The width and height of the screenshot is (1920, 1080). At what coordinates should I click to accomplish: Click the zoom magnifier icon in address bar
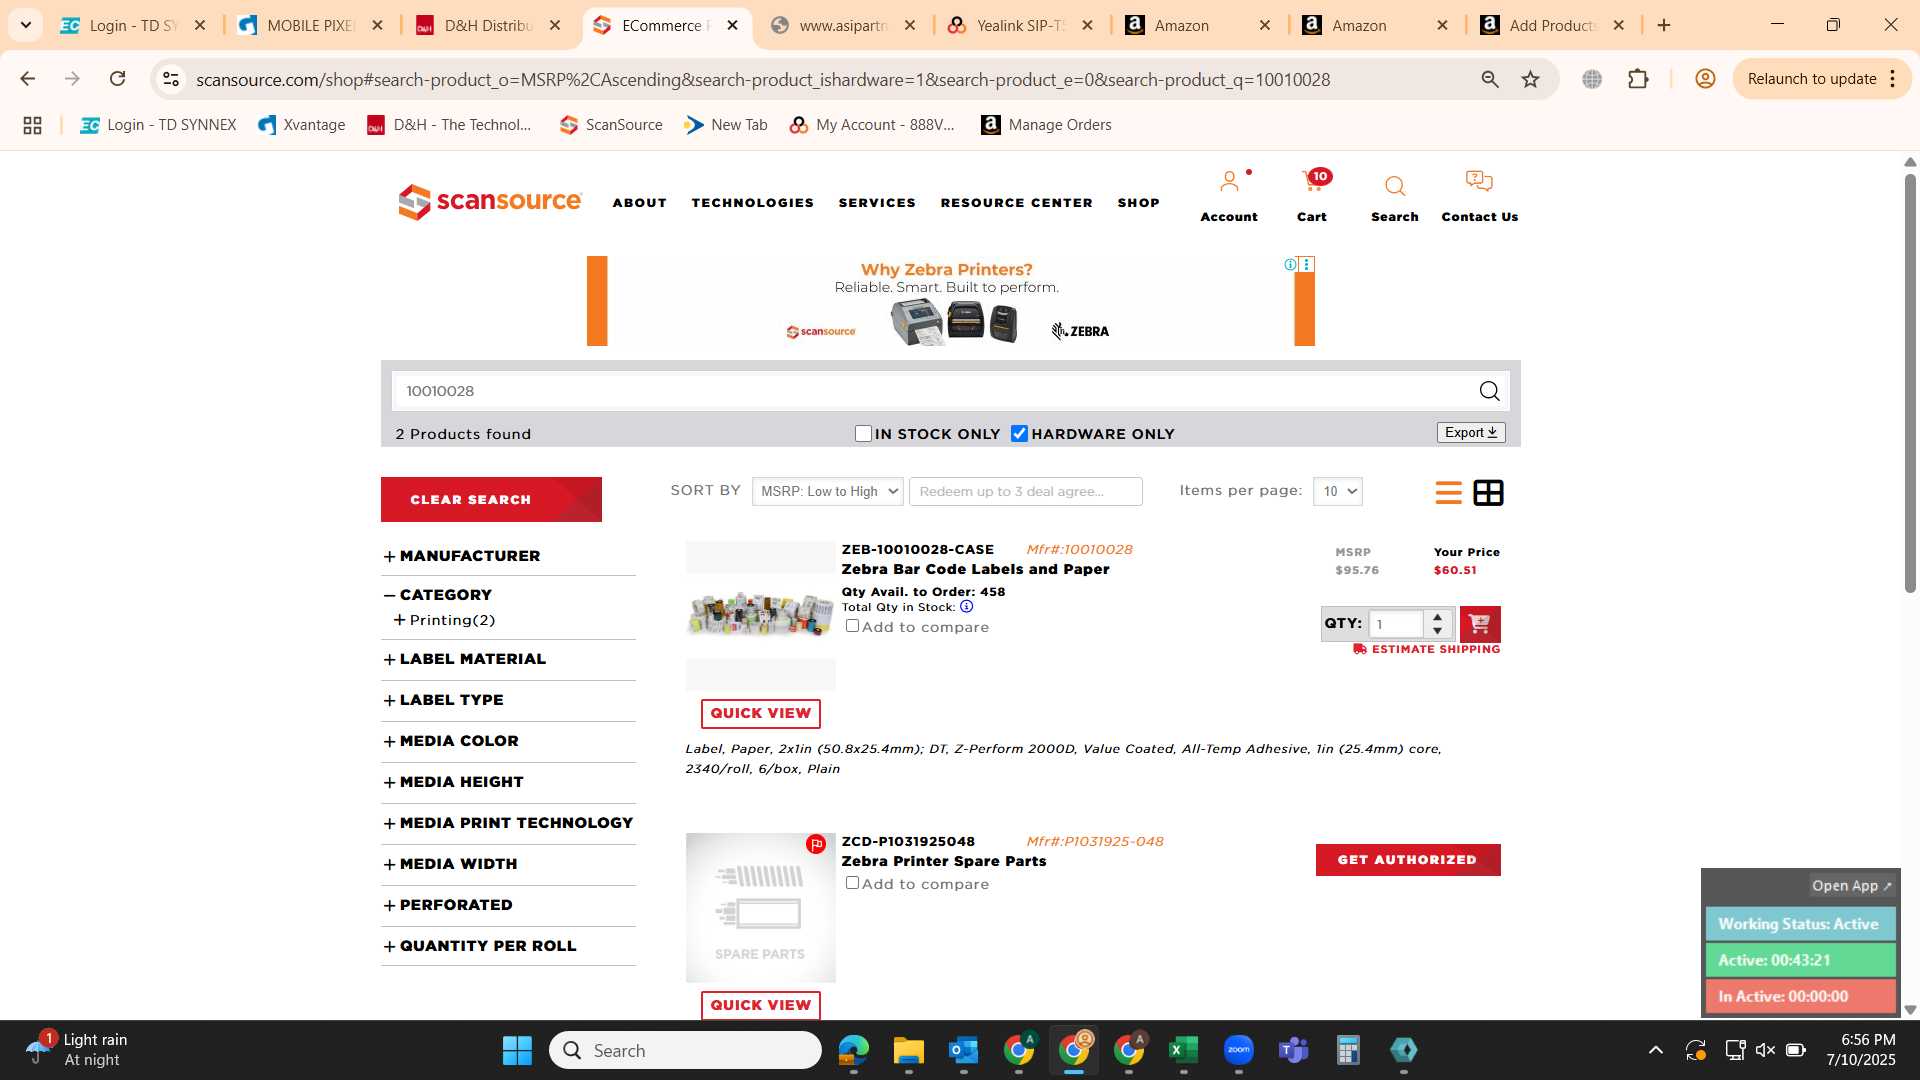click(1490, 79)
